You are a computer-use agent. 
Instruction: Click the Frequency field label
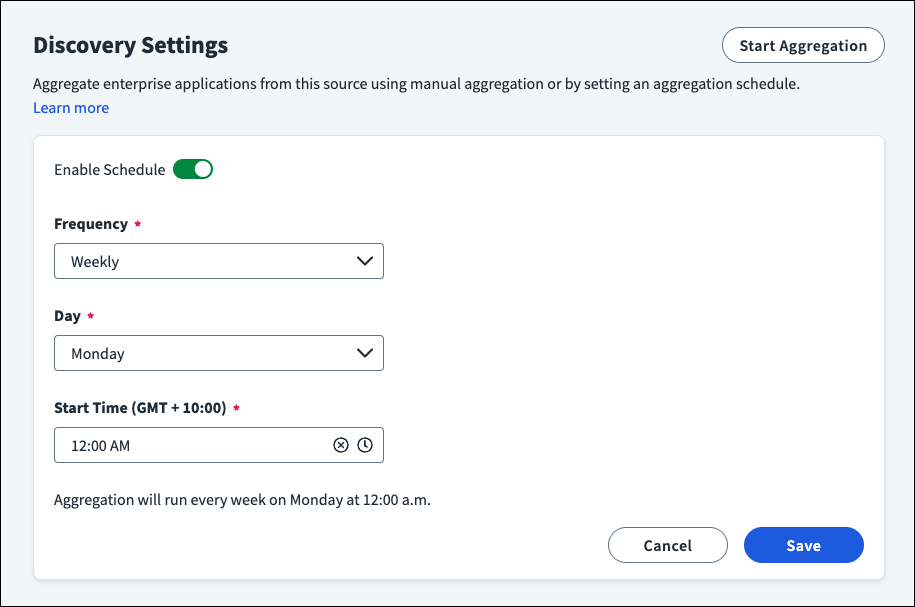(x=91, y=224)
